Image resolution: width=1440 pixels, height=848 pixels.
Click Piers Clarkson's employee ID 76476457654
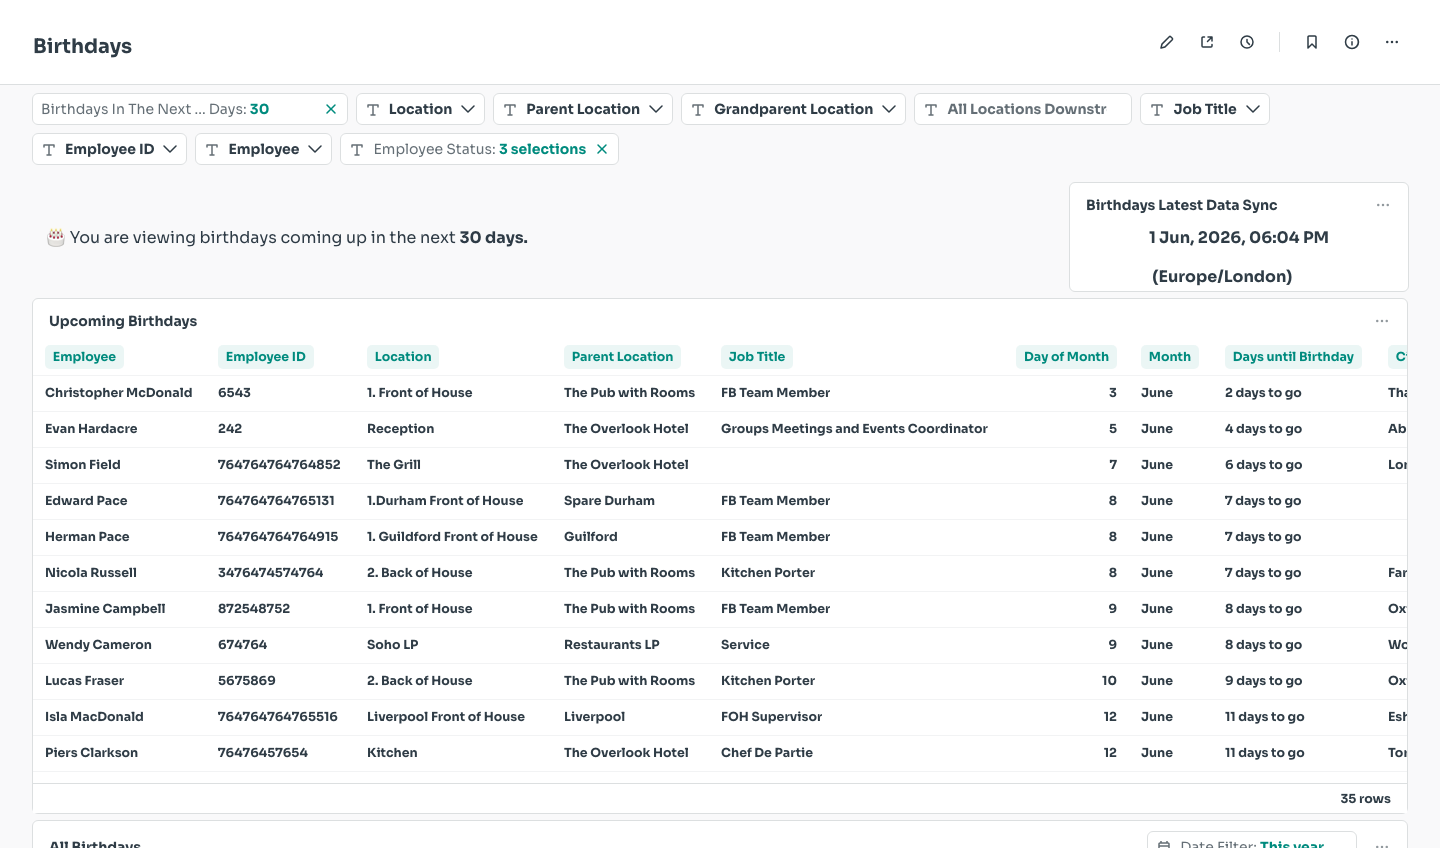[x=263, y=753]
